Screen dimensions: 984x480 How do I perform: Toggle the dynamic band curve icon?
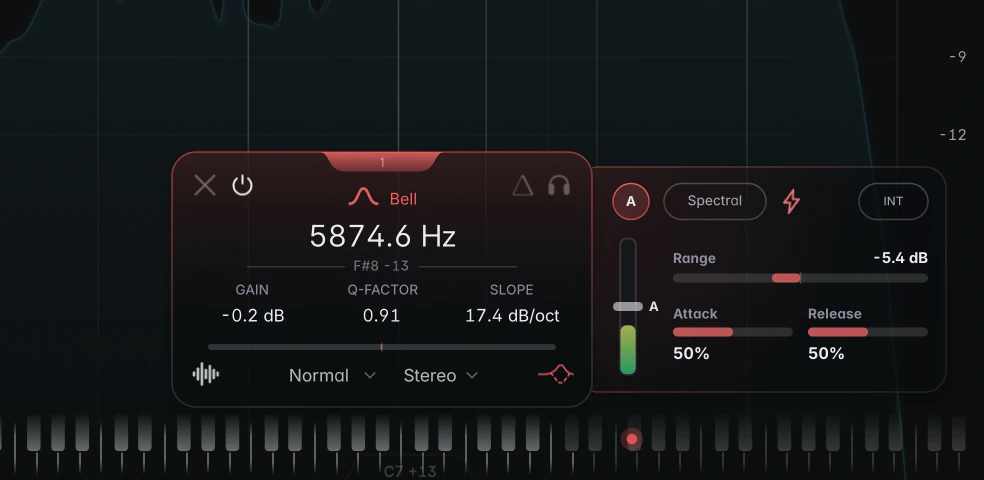[556, 375]
